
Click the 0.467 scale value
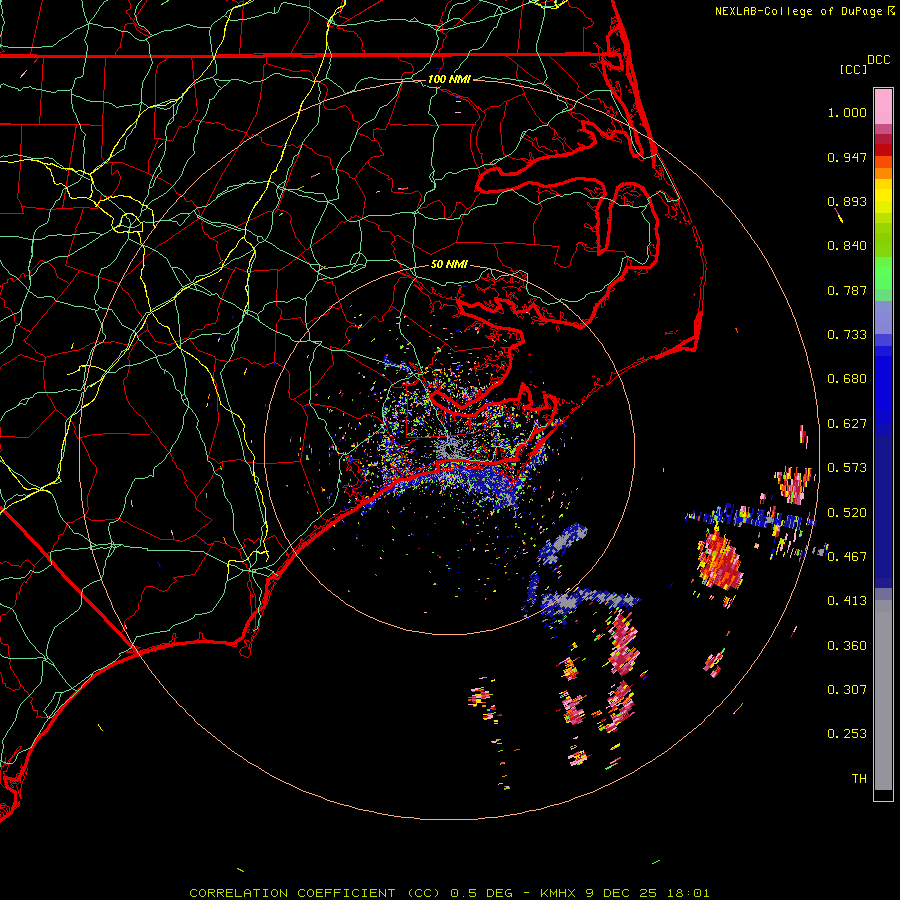tap(847, 557)
